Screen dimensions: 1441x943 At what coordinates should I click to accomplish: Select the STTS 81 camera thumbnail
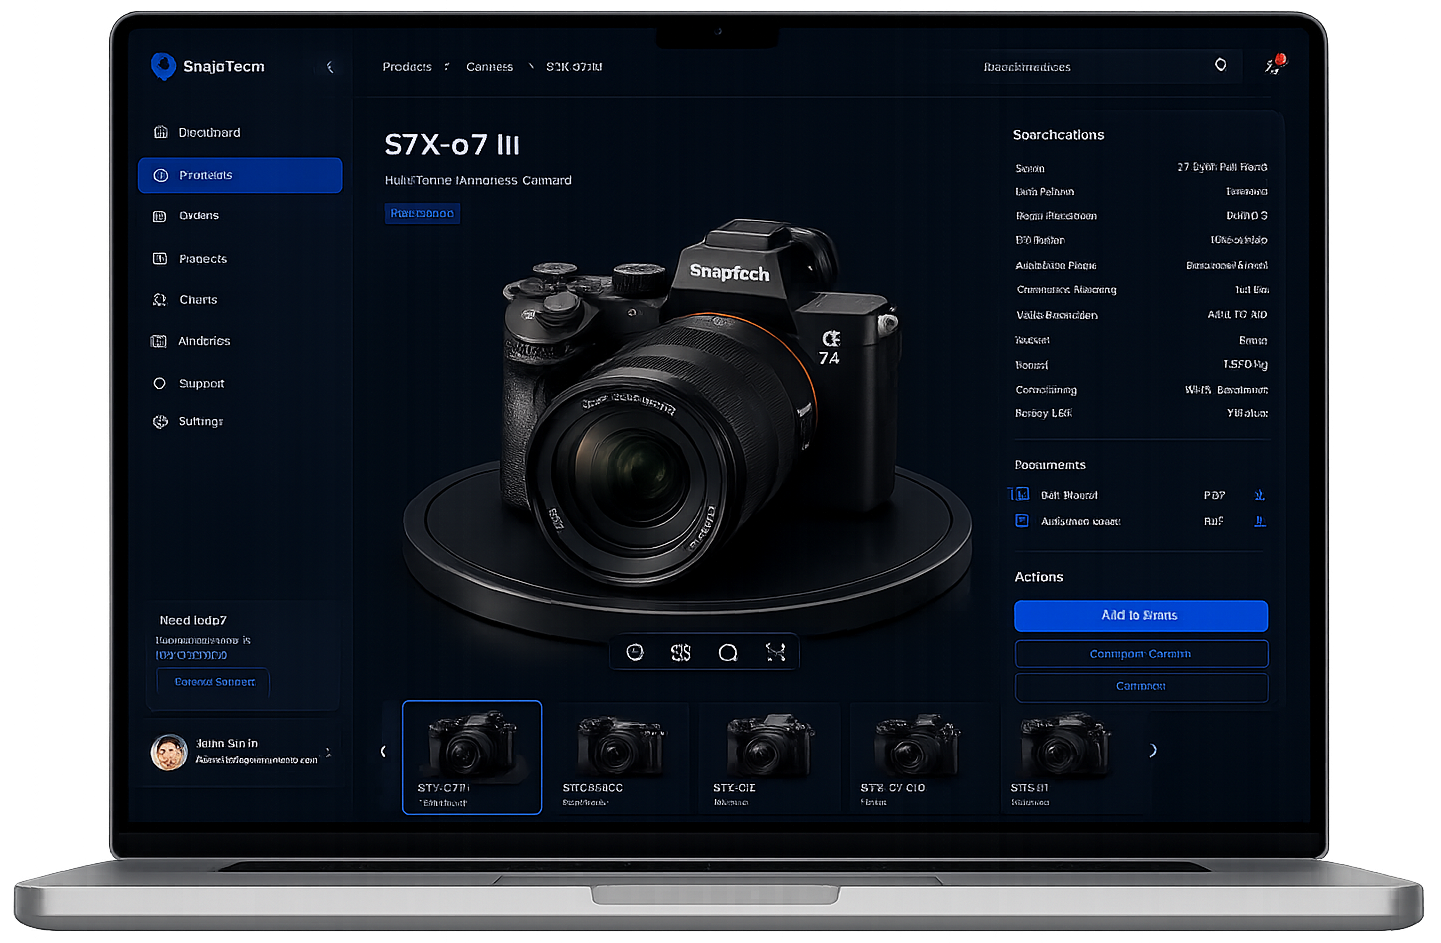click(1066, 757)
